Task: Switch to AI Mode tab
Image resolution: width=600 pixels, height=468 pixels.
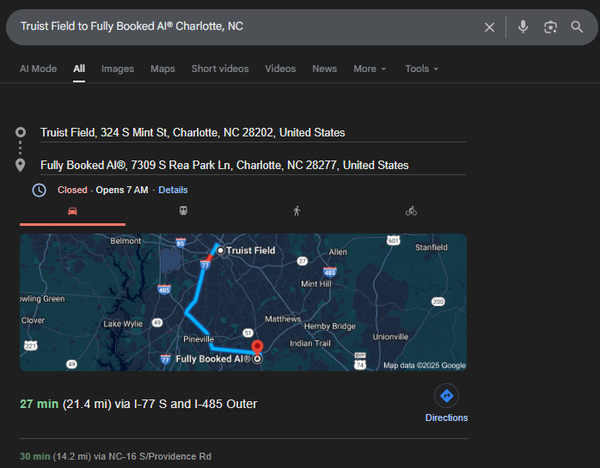Action: [38, 69]
